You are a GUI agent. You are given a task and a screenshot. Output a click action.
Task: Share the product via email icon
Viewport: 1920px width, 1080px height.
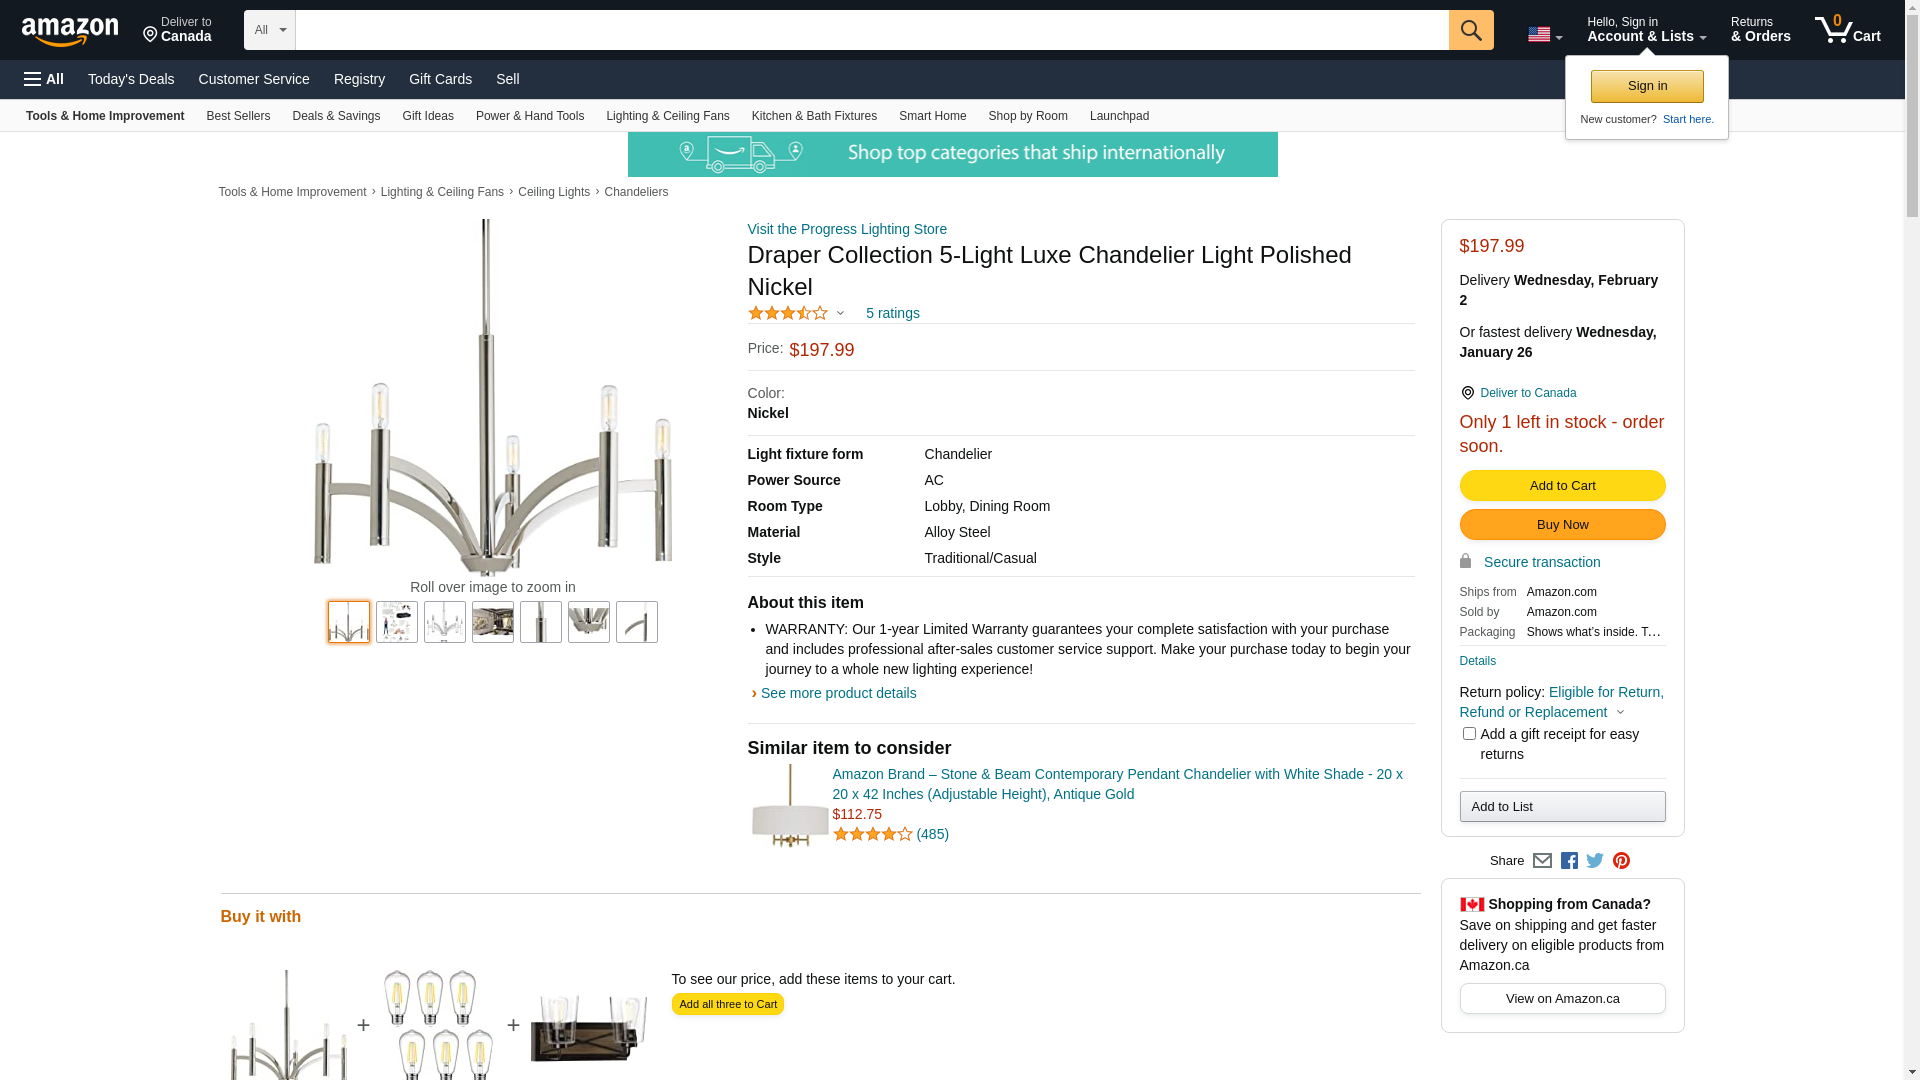(x=1542, y=861)
